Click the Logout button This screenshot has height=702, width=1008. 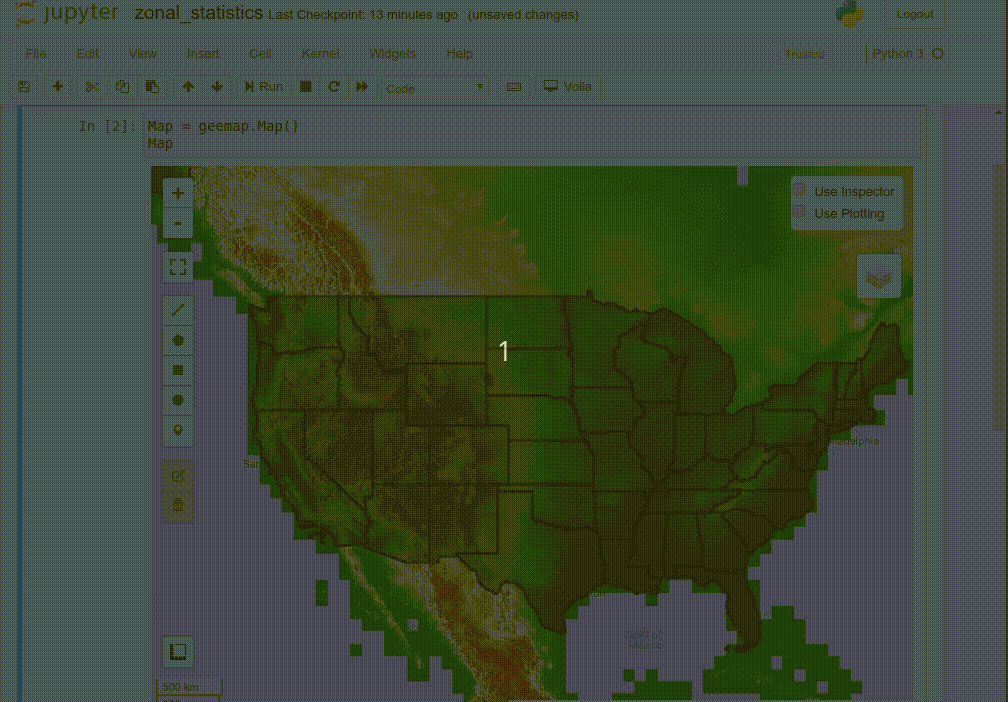coord(915,14)
